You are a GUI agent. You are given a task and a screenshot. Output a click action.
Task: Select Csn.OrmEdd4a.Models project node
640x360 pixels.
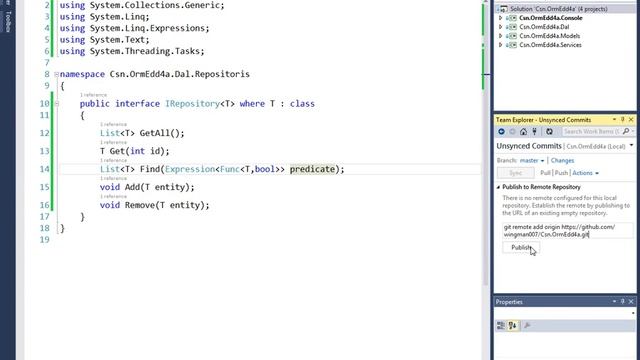click(549, 36)
